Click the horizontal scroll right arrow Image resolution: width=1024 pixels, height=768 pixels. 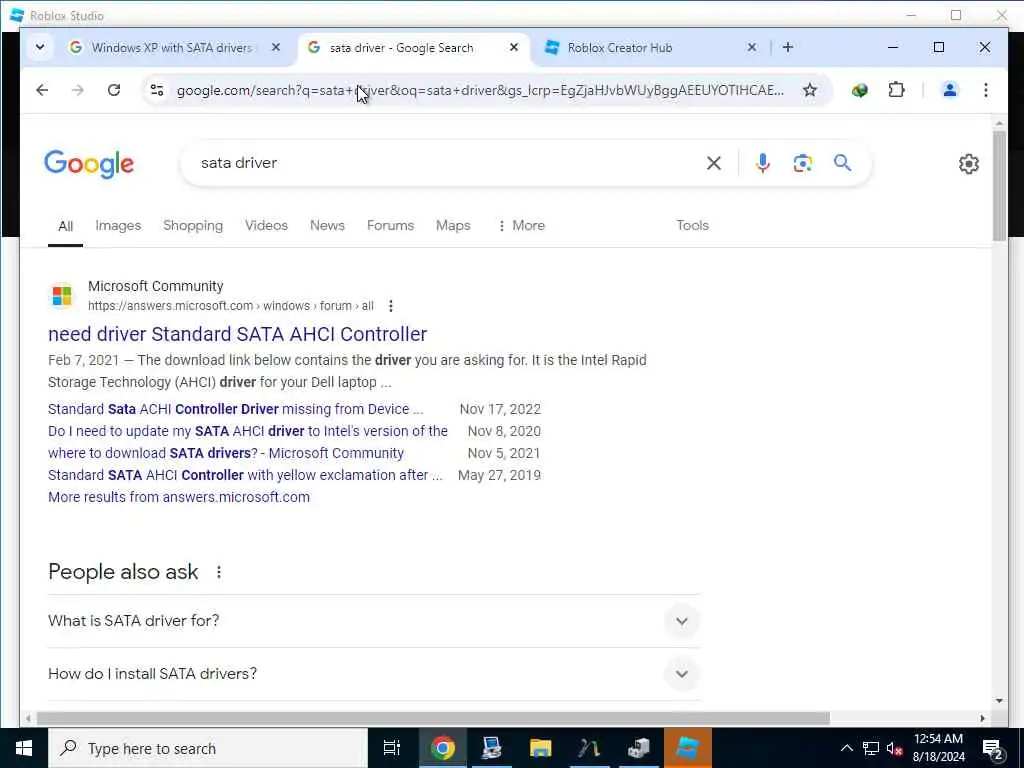click(982, 718)
